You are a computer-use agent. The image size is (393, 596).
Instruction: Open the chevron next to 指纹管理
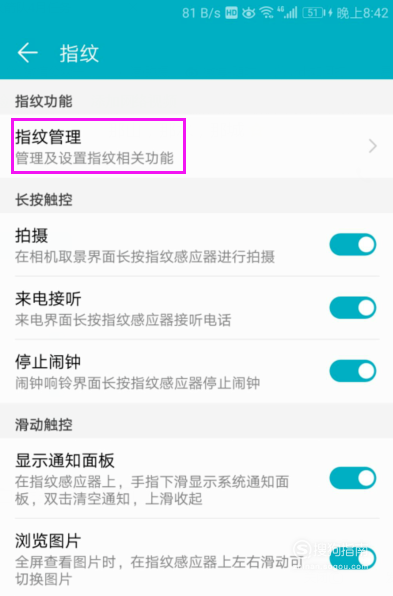373,146
